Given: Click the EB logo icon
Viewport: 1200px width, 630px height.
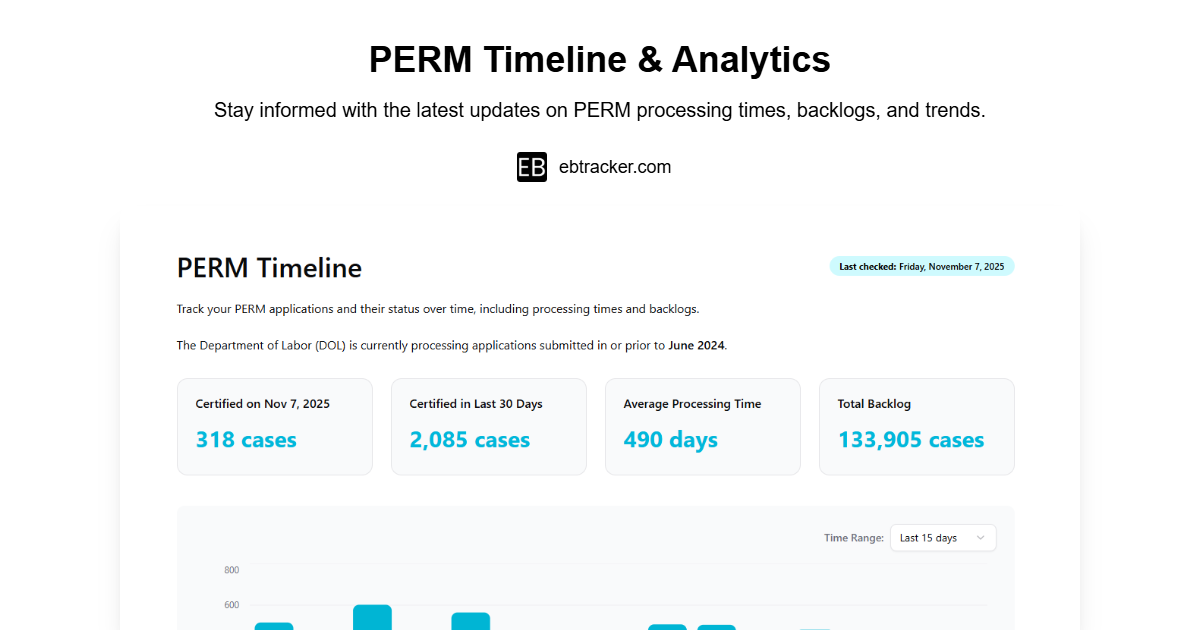Looking at the screenshot, I should click(531, 167).
